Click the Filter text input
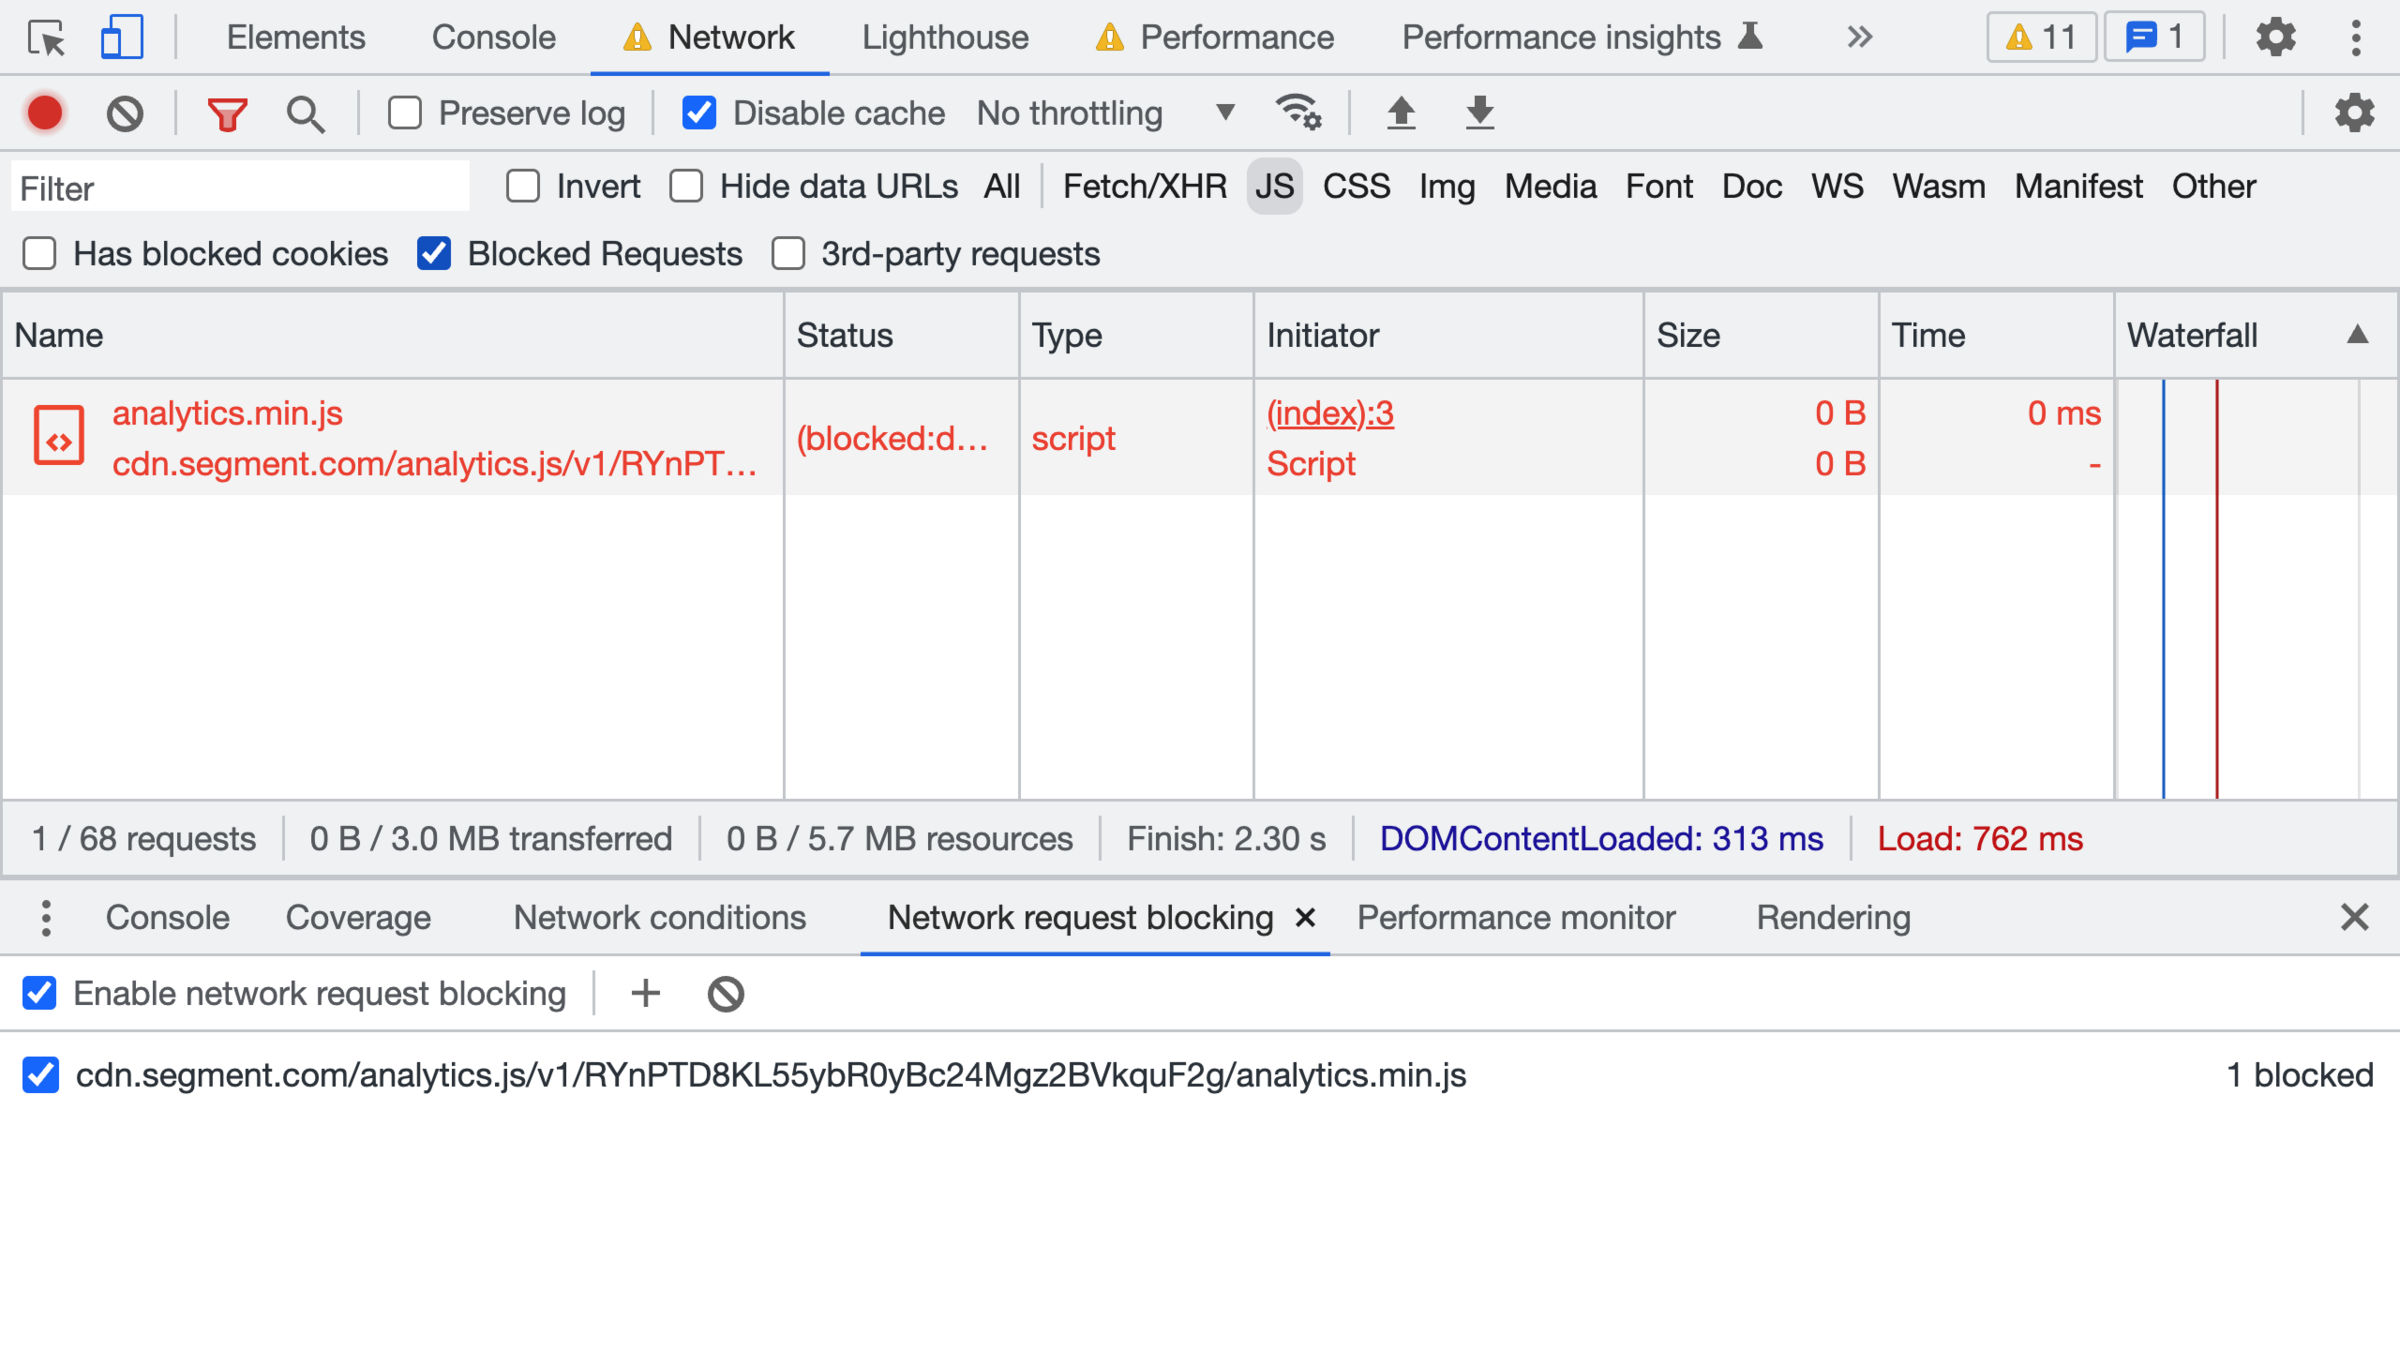Viewport: 2400px width, 1350px height. point(240,188)
